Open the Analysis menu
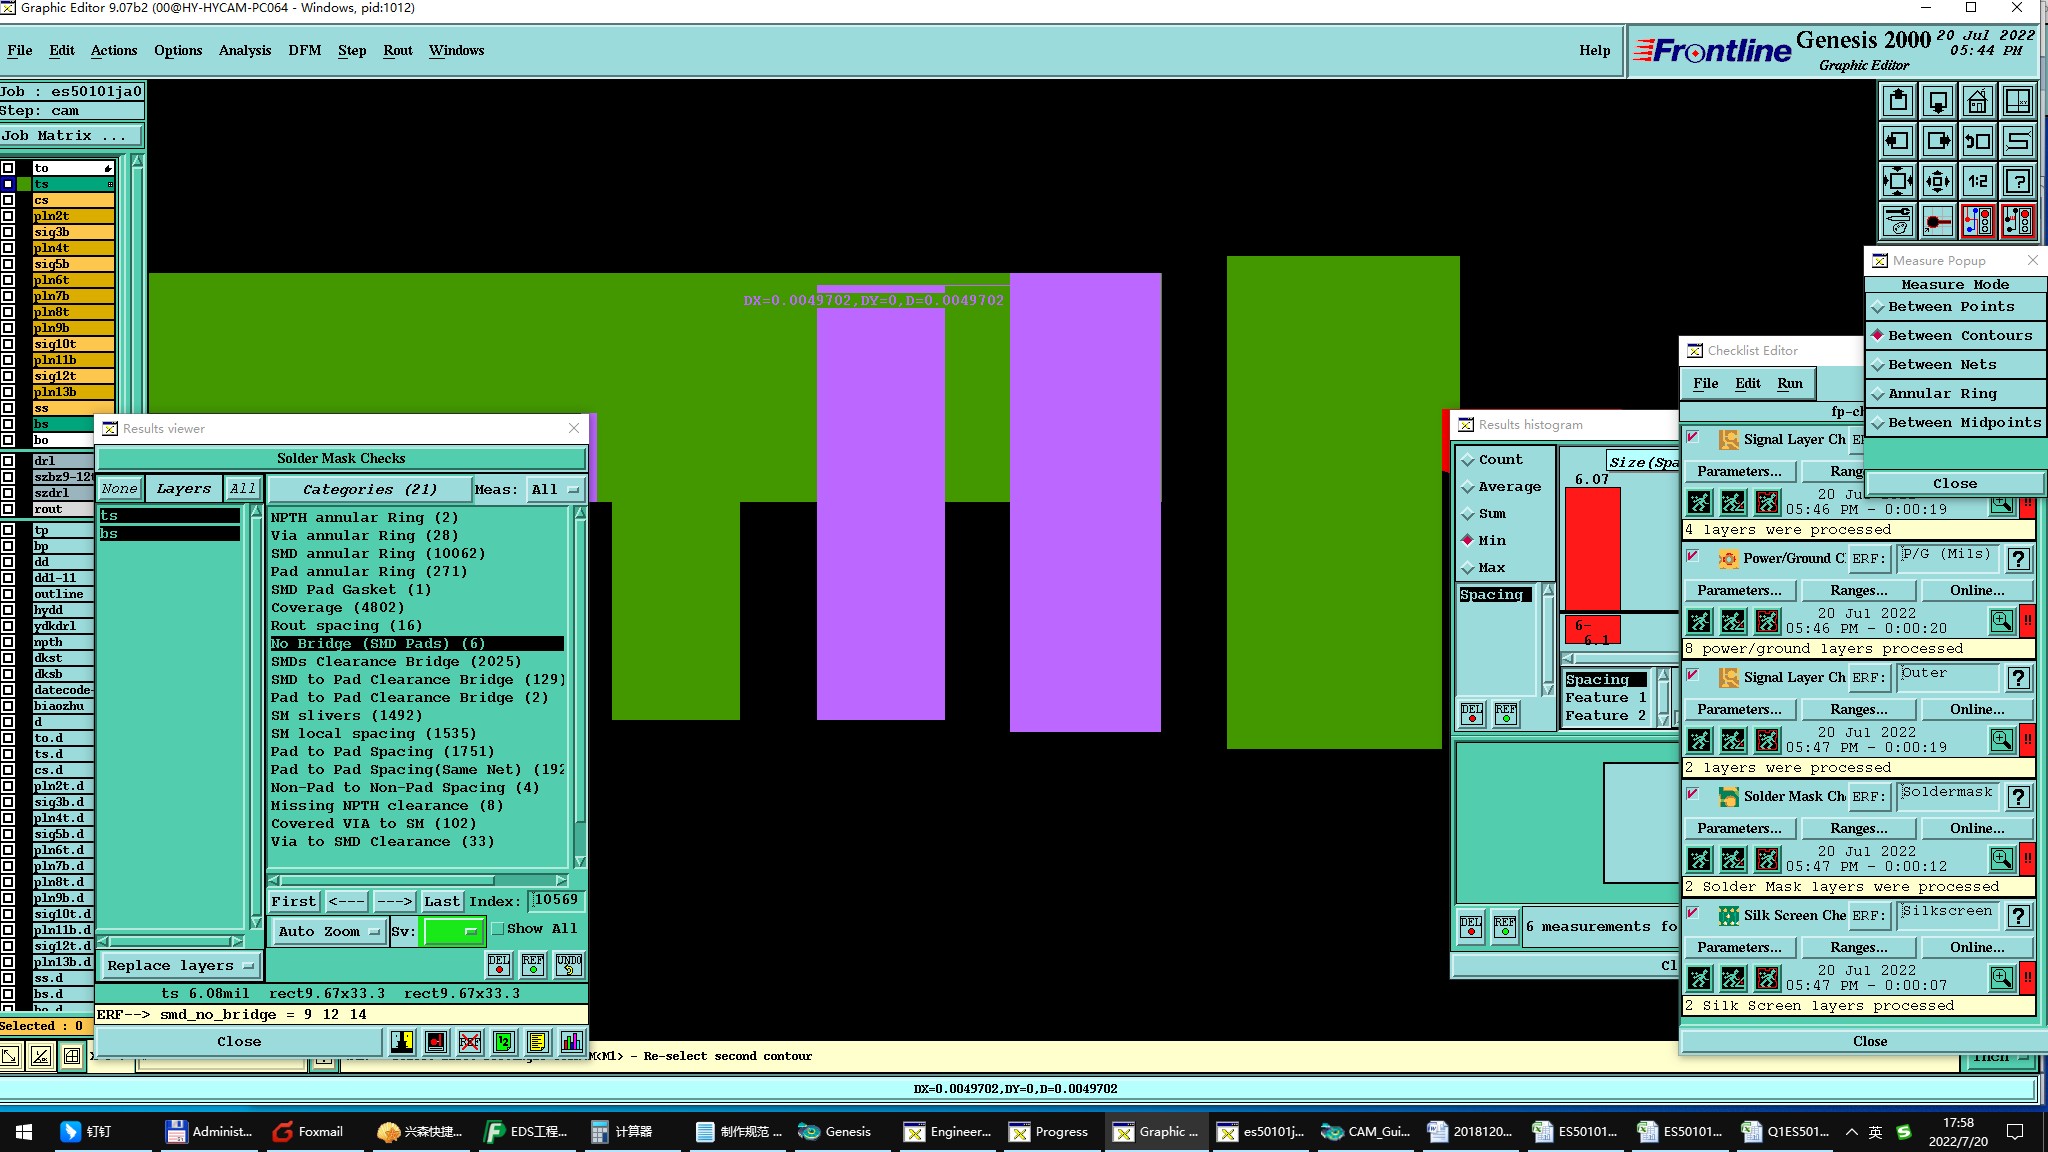This screenshot has height=1152, width=2048. pyautogui.click(x=244, y=50)
